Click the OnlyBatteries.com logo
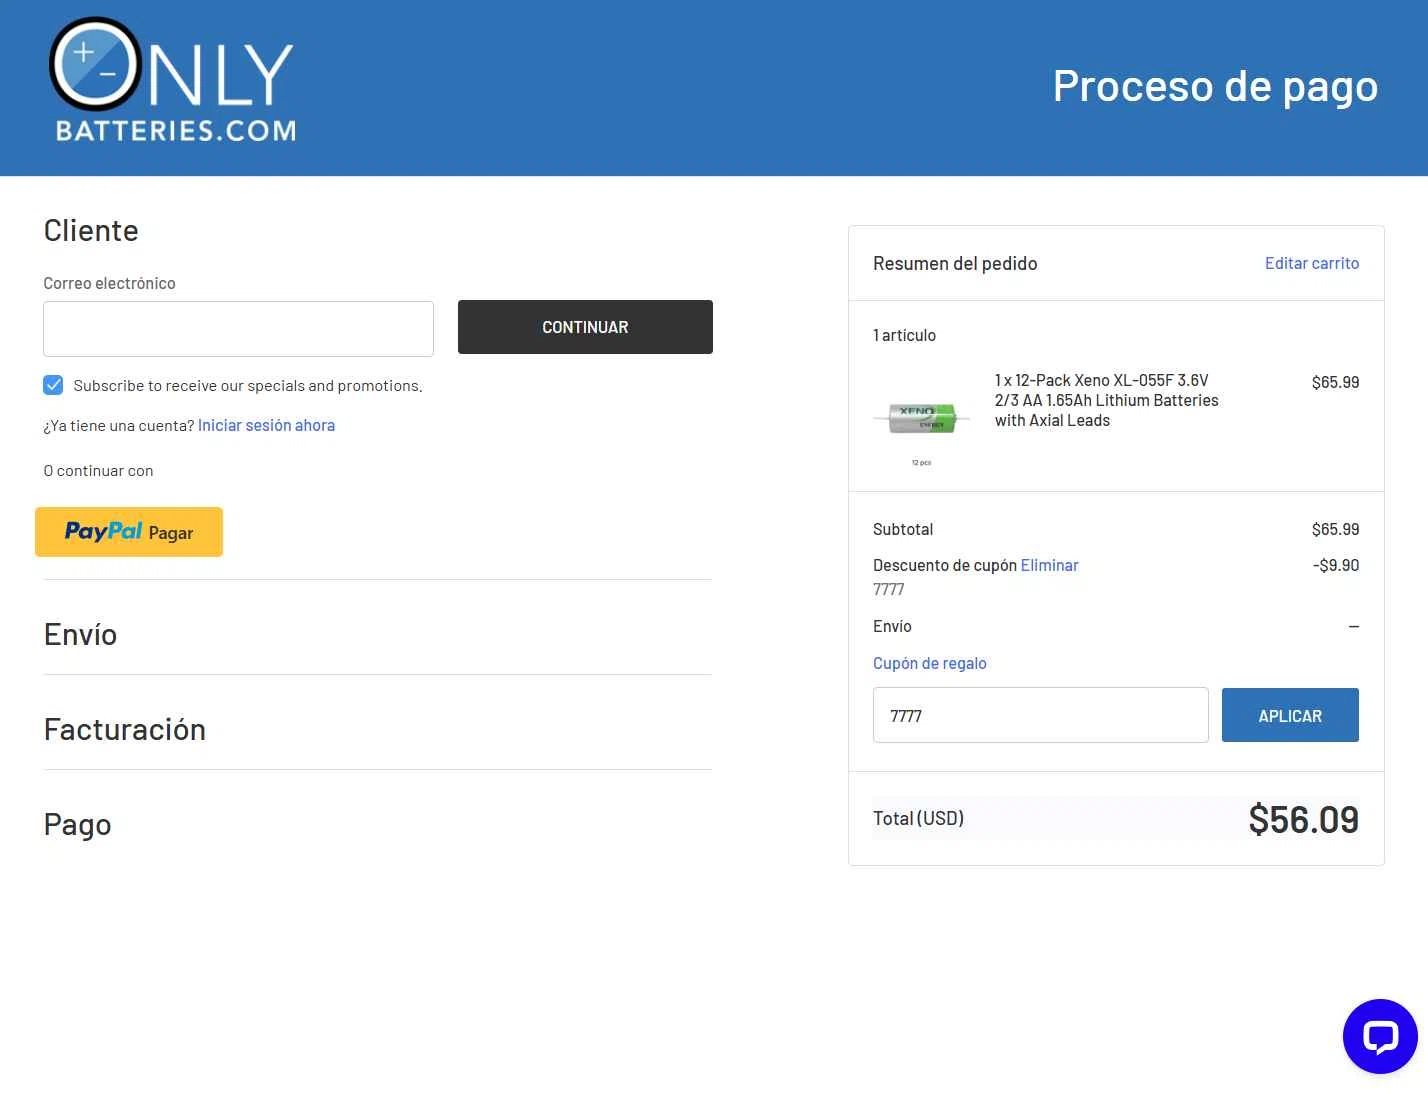This screenshot has height=1094, width=1428. [x=173, y=80]
